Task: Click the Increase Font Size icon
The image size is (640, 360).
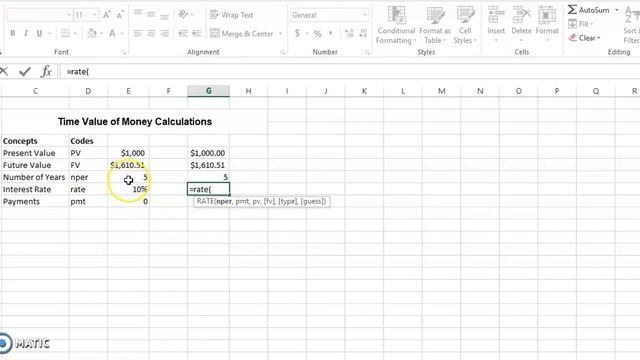Action: 107,15
